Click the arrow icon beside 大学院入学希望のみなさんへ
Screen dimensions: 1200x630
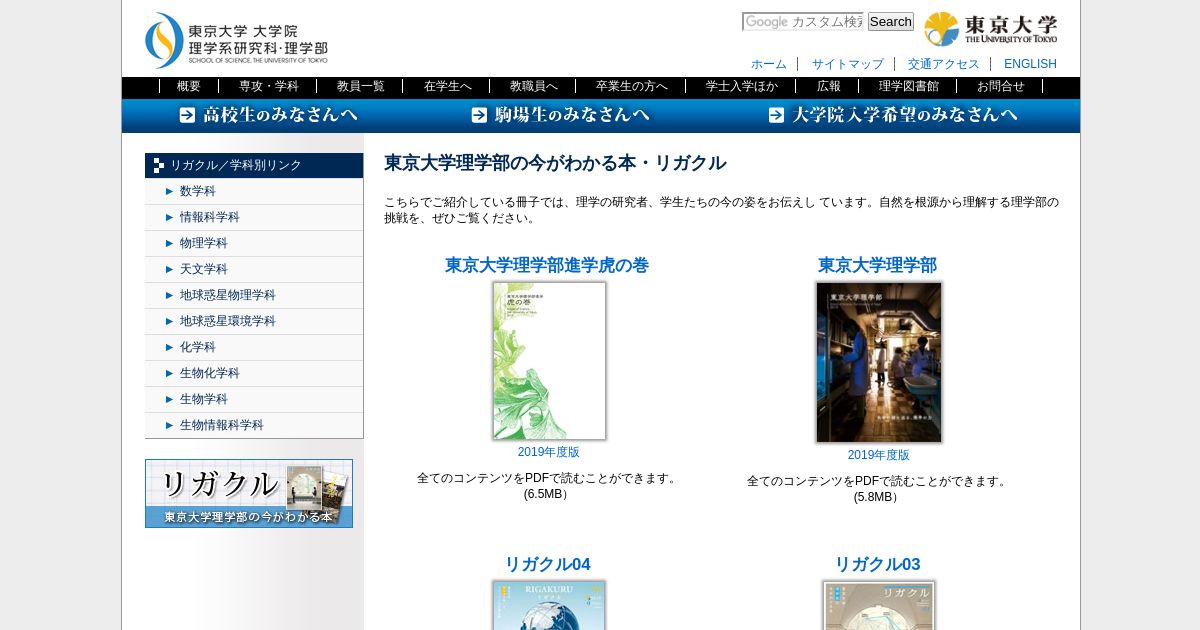pyautogui.click(x=776, y=115)
